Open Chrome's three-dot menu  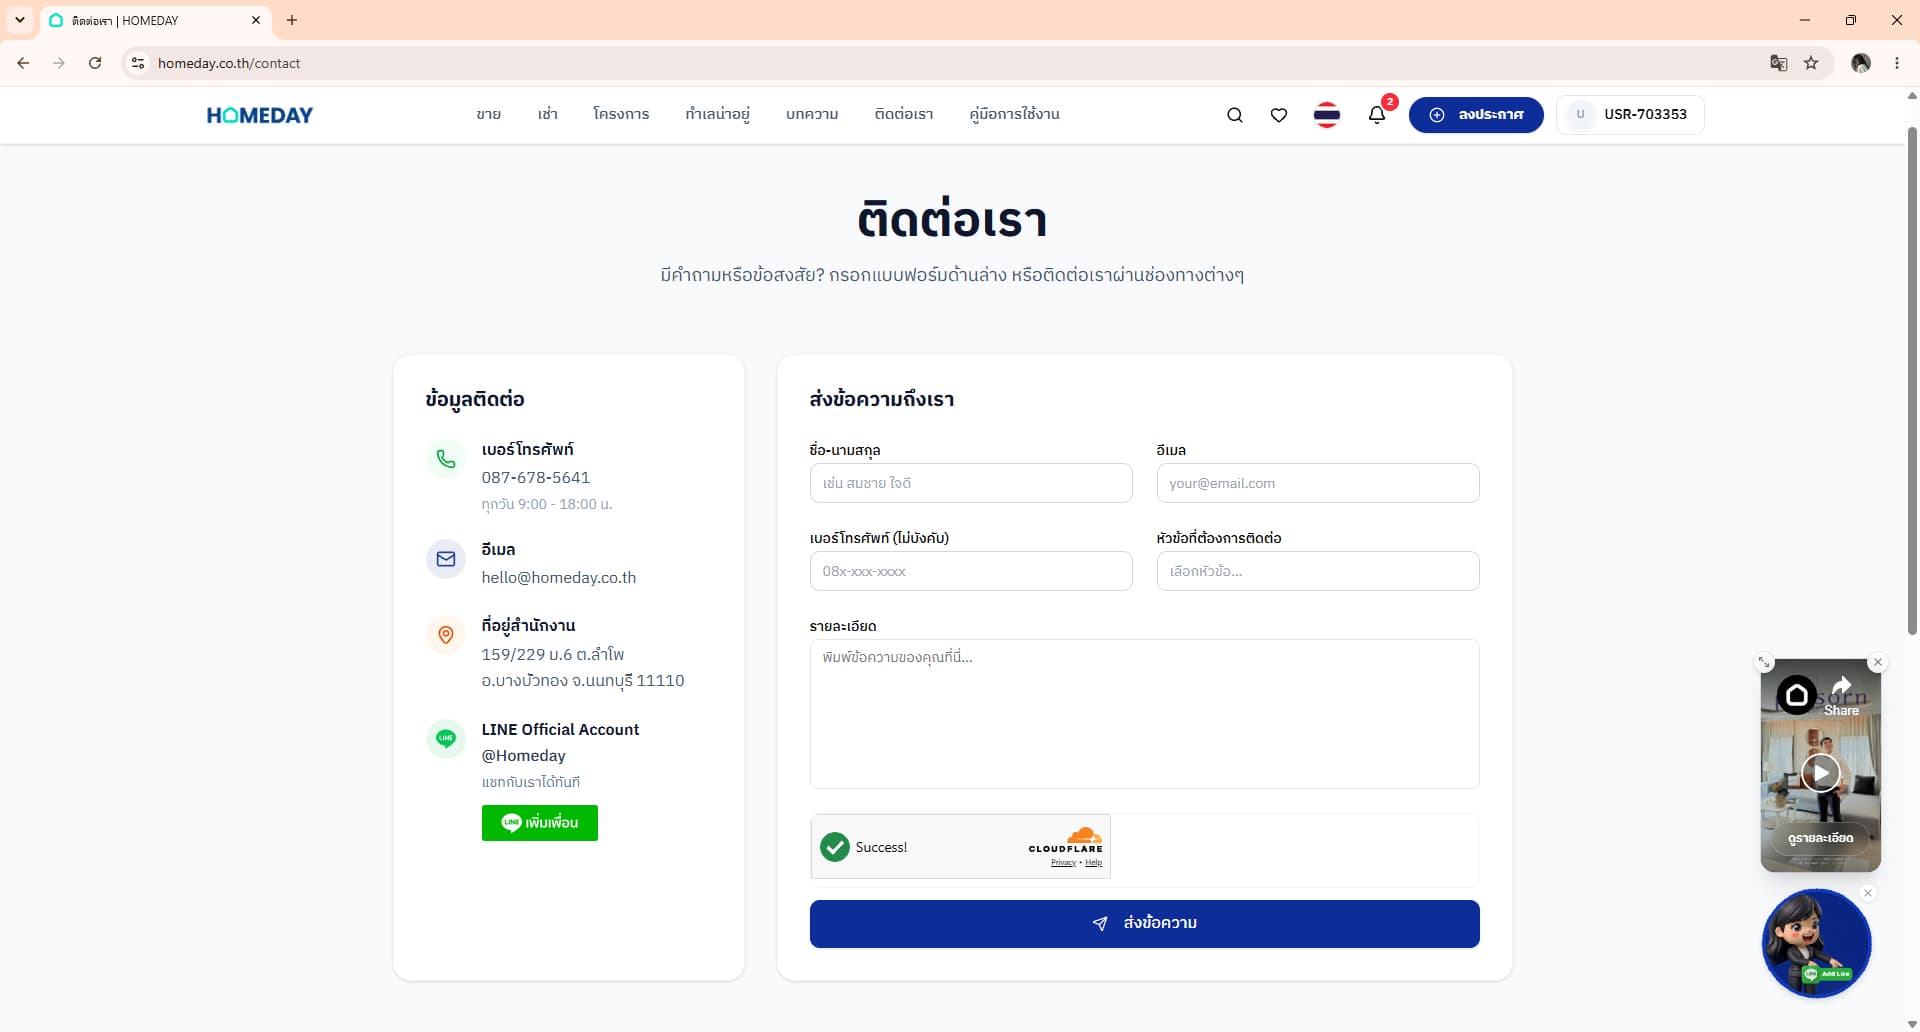1897,63
